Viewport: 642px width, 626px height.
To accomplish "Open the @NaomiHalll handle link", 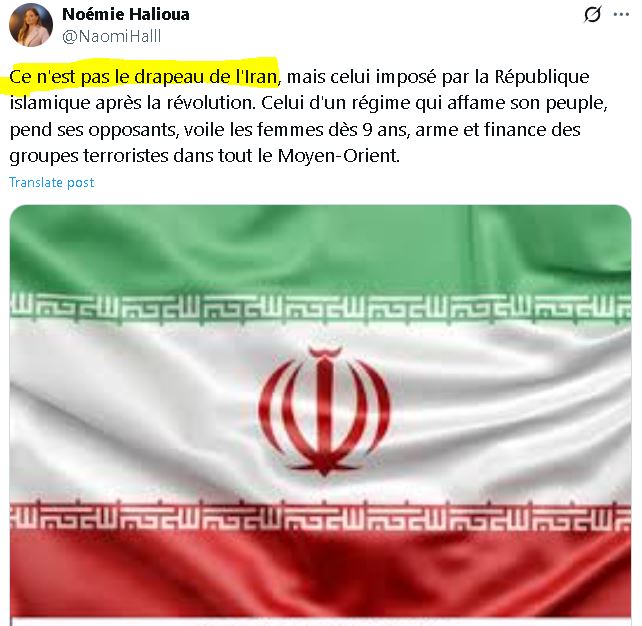I will click(111, 36).
